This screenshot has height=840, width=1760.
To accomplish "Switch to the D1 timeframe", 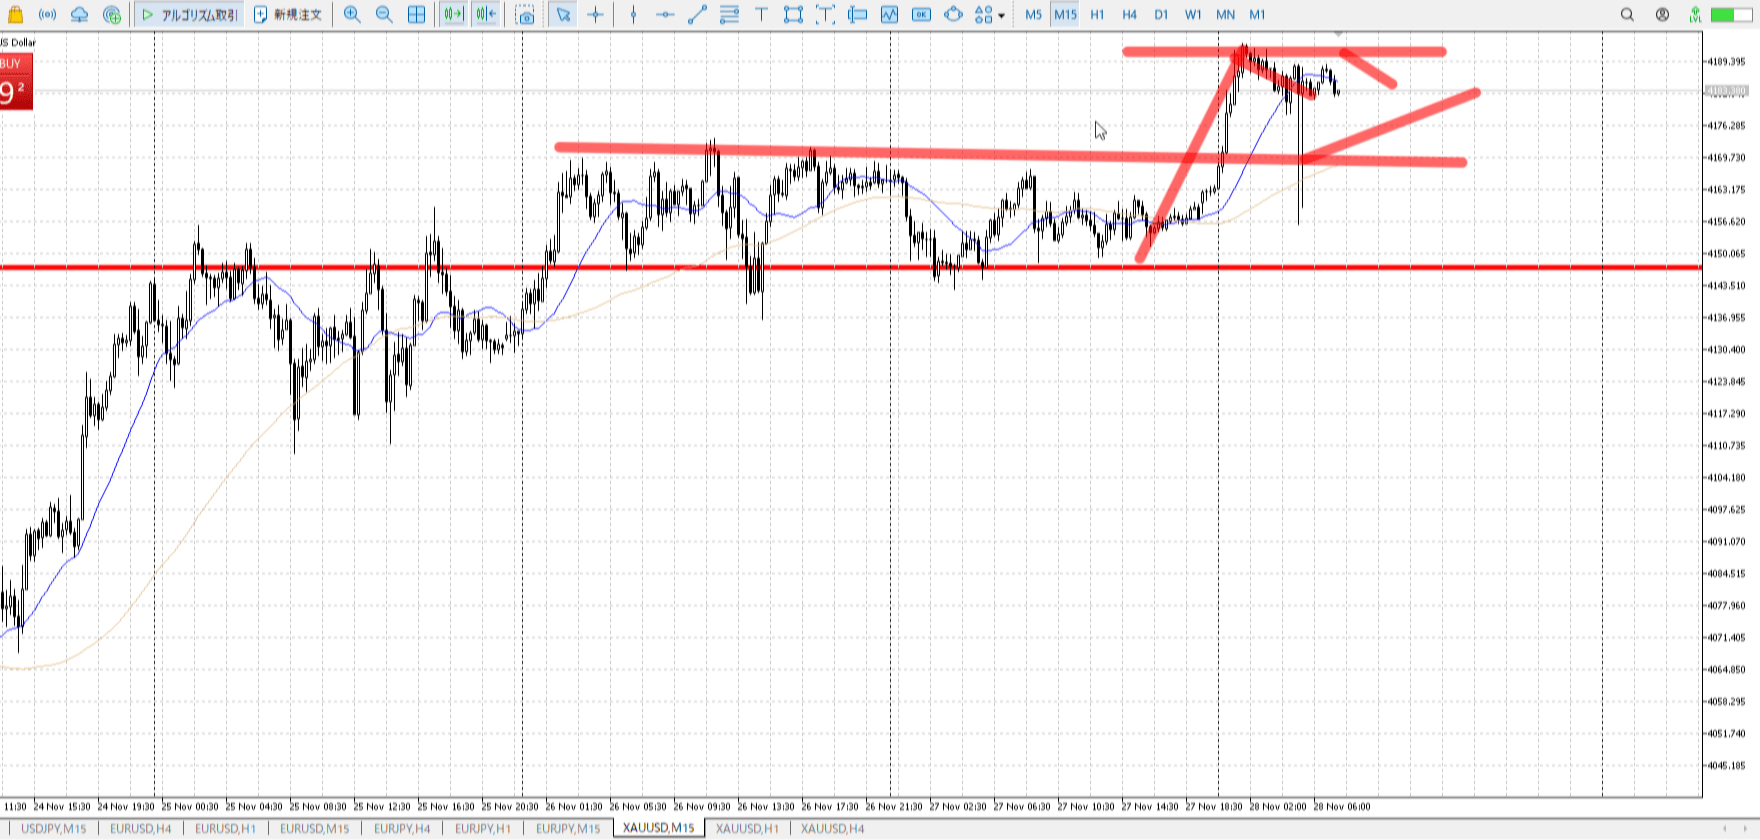I will 1161,15.
